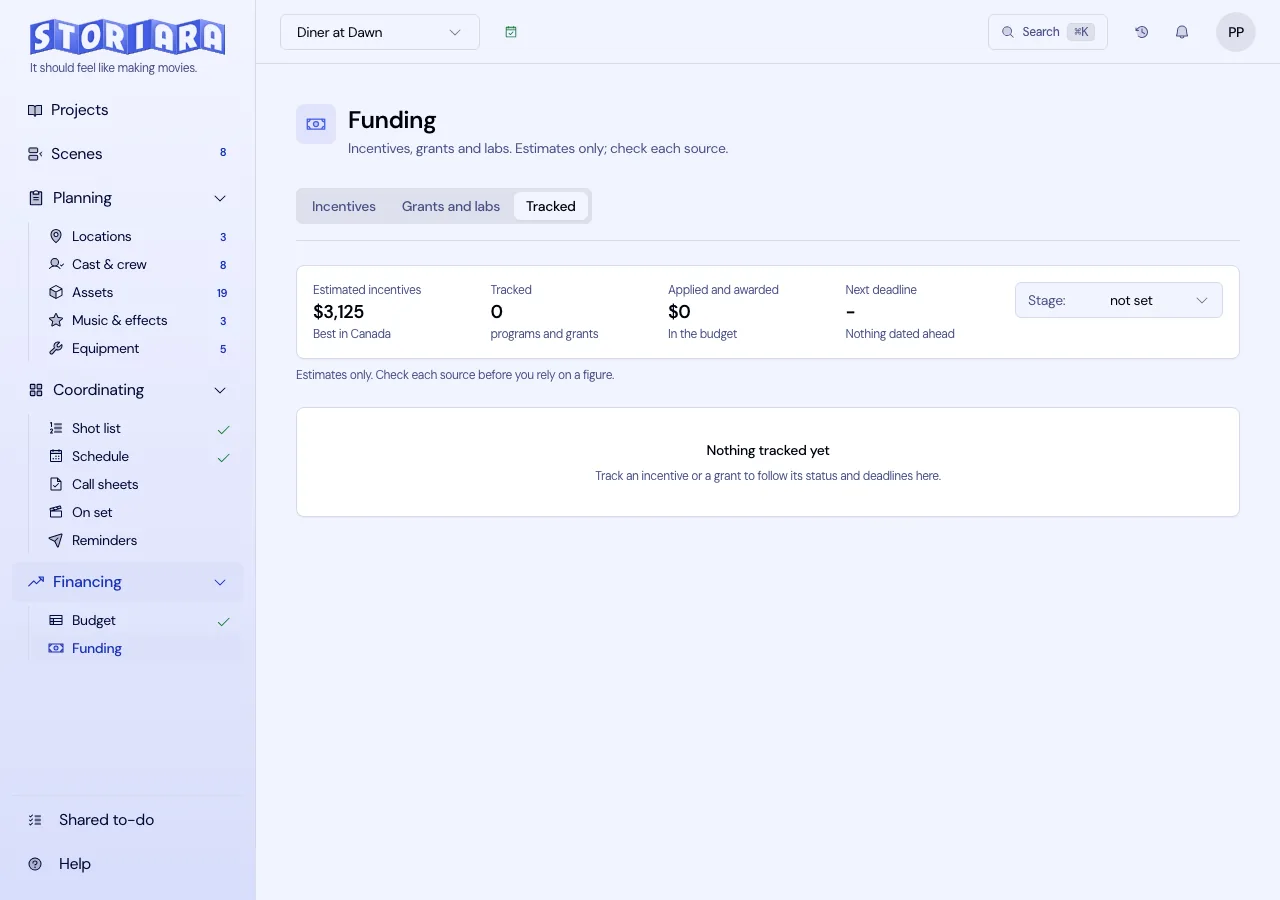Screen dimensions: 1280x900
Task: Click the Shared to-do checklist icon
Action: (x=35, y=820)
